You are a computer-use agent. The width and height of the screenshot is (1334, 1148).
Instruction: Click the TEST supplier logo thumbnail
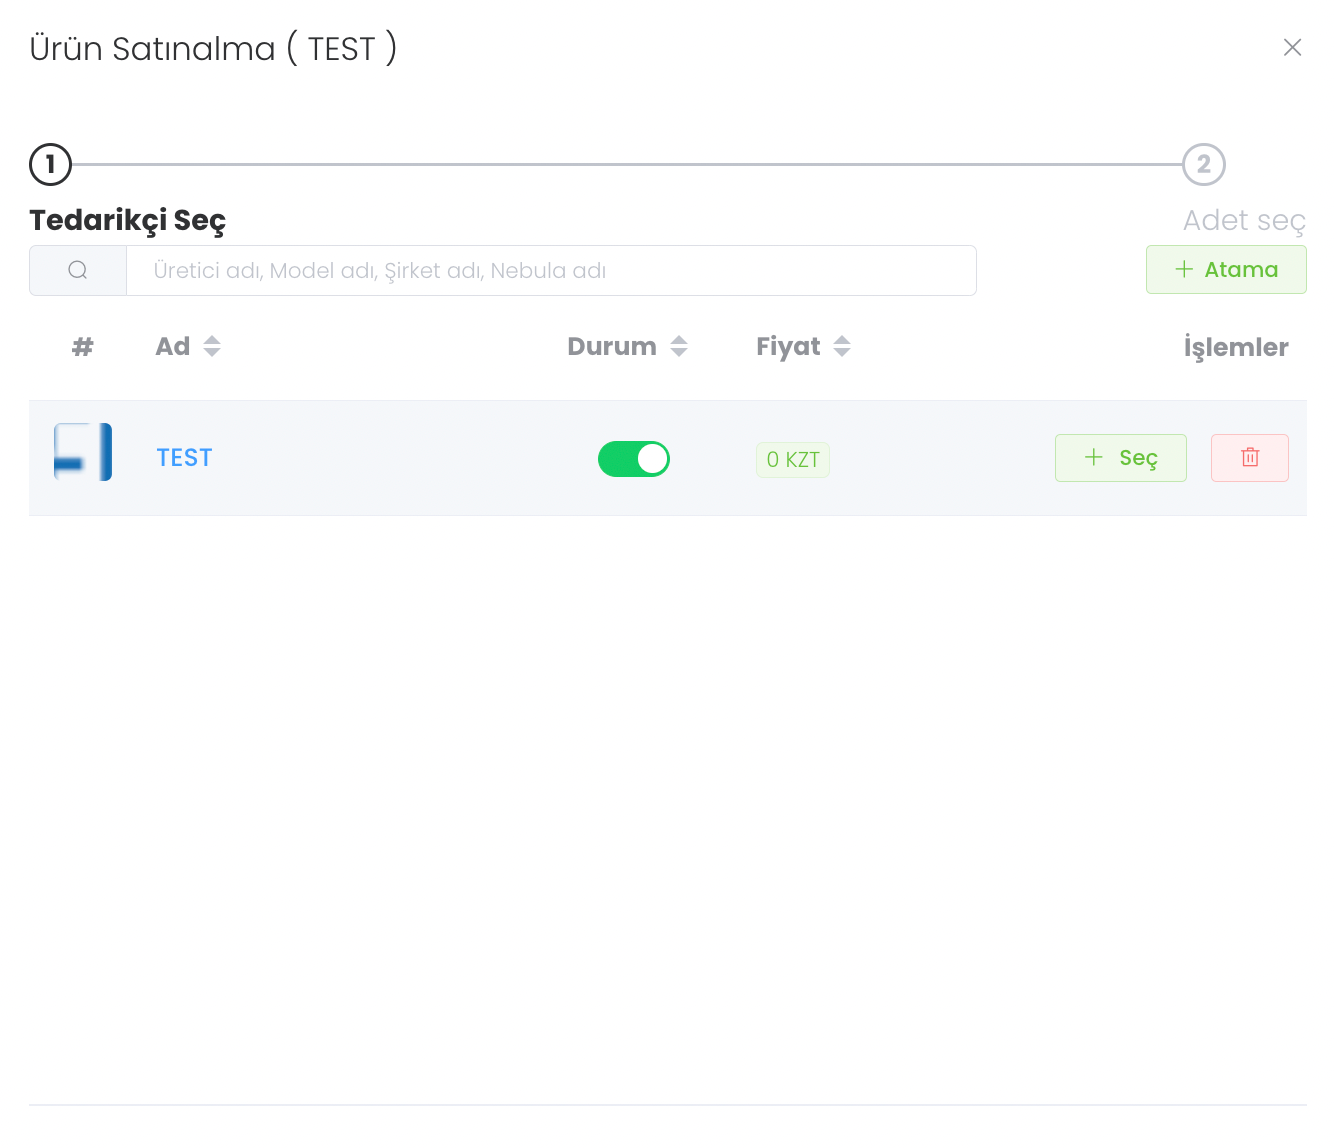pyautogui.click(x=83, y=452)
